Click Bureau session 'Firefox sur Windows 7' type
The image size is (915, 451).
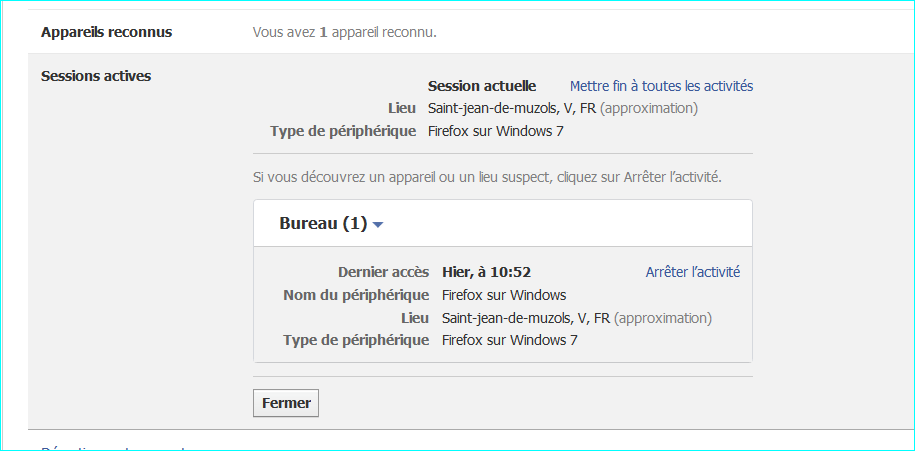coord(509,340)
